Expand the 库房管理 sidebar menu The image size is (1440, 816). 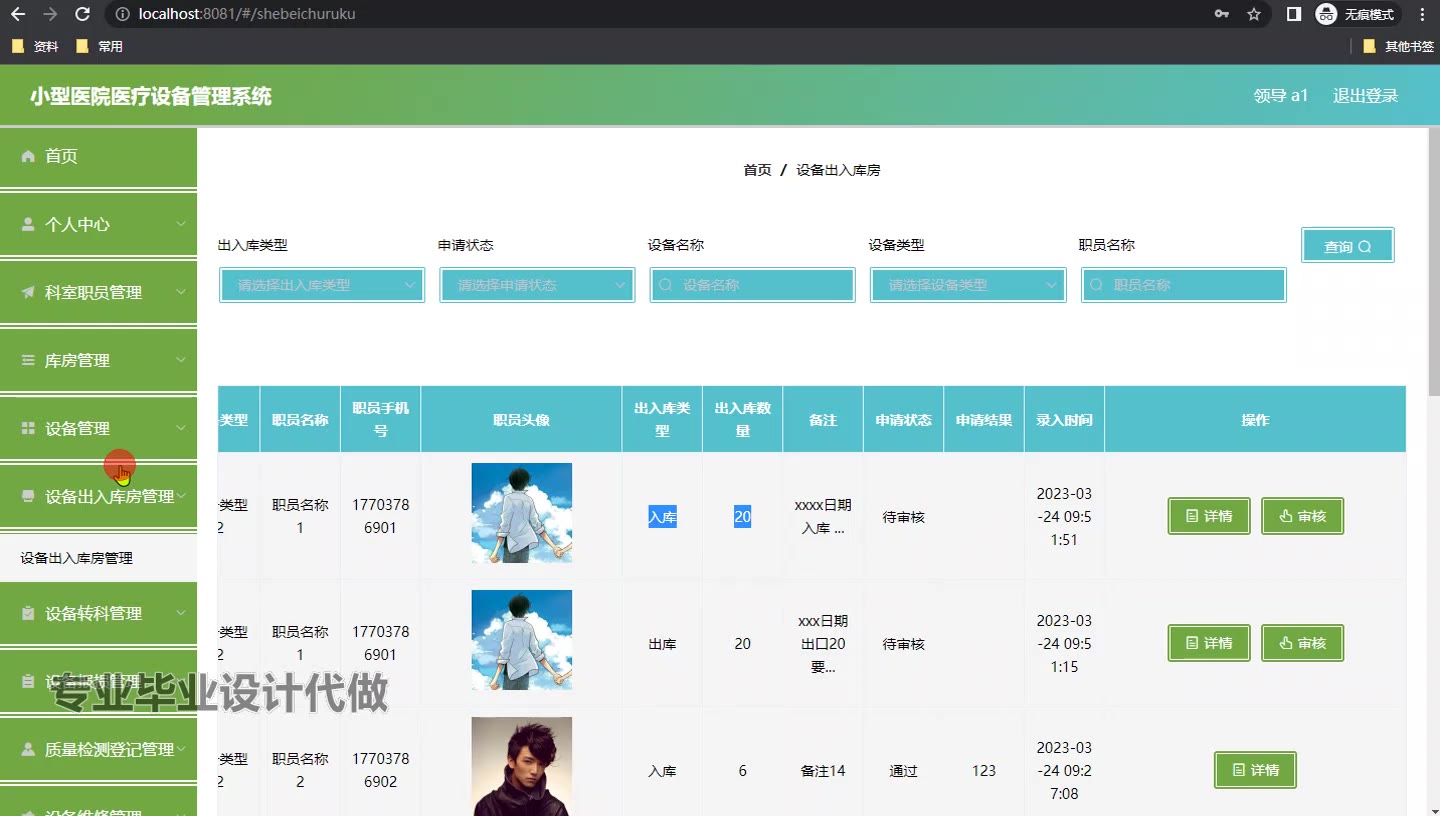98,360
